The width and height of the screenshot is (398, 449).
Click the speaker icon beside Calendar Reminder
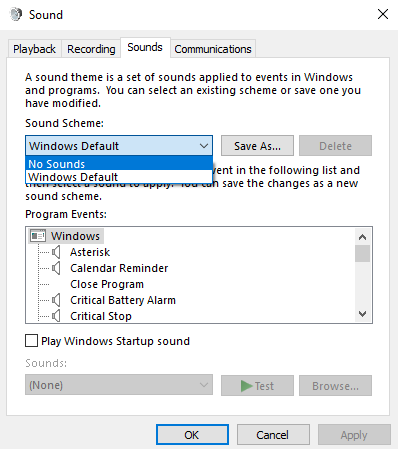pyautogui.click(x=56, y=268)
